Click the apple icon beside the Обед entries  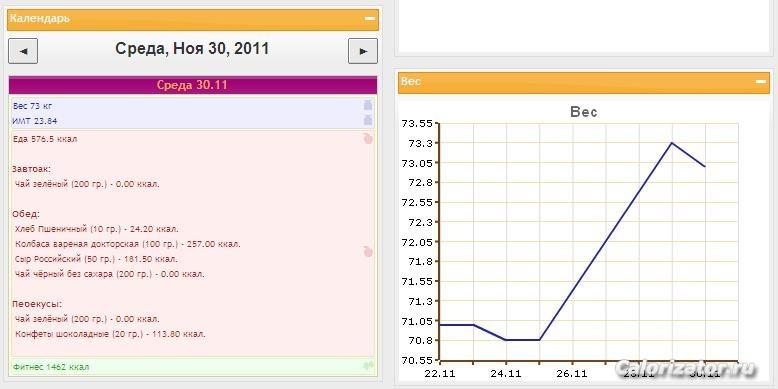click(x=368, y=252)
